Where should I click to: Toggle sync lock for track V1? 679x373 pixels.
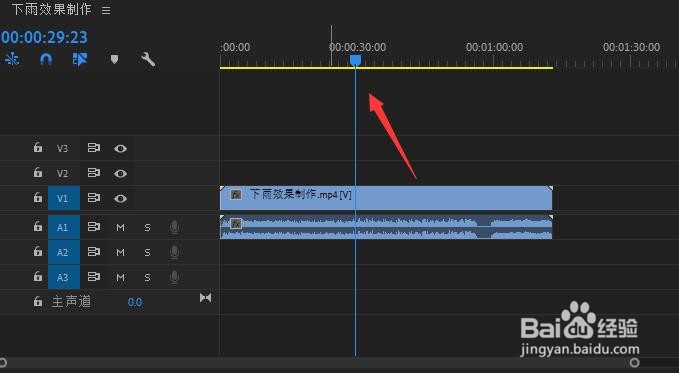click(94, 198)
